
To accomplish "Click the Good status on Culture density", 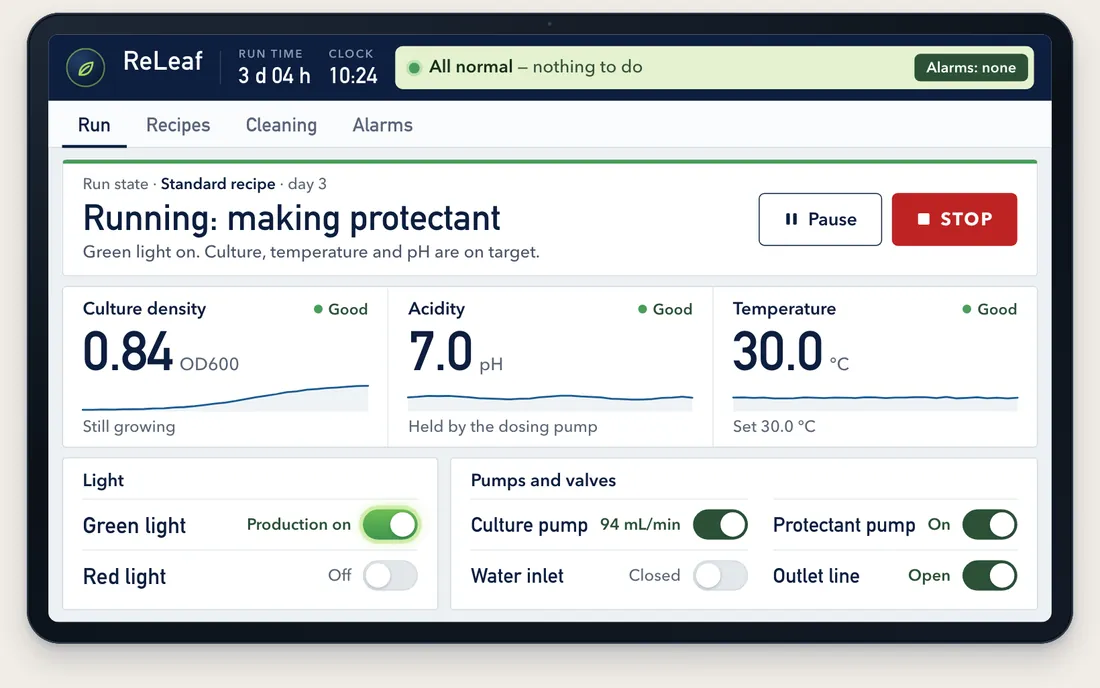I will (x=341, y=309).
